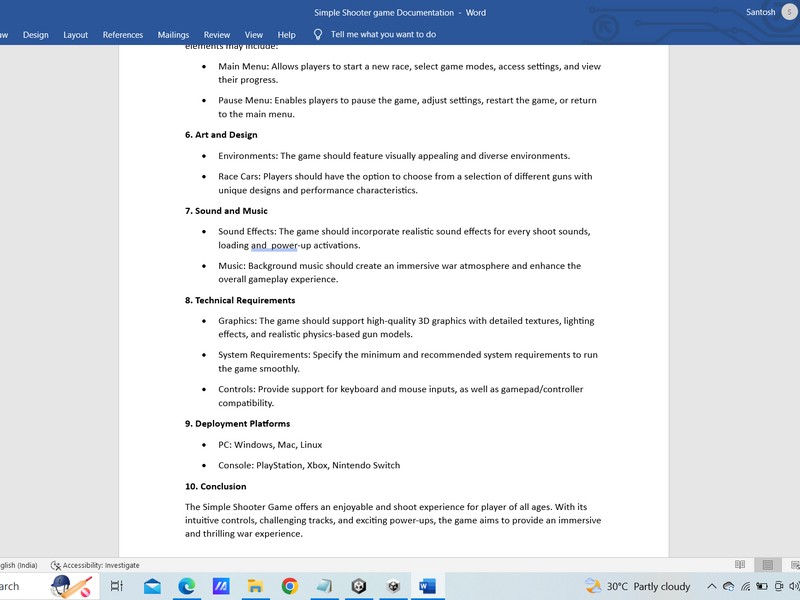The width and height of the screenshot is (800, 600).
Task: Open the blue slanted-lines app on the taskbar
Action: tap(221, 586)
